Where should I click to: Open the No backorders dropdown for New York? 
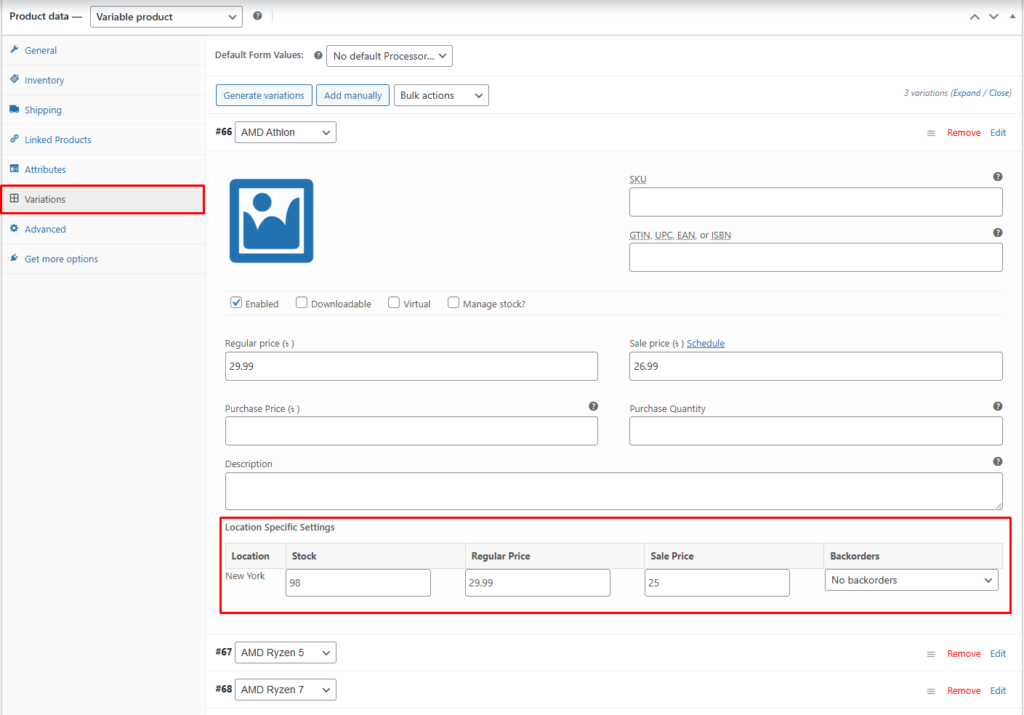[x=911, y=579]
